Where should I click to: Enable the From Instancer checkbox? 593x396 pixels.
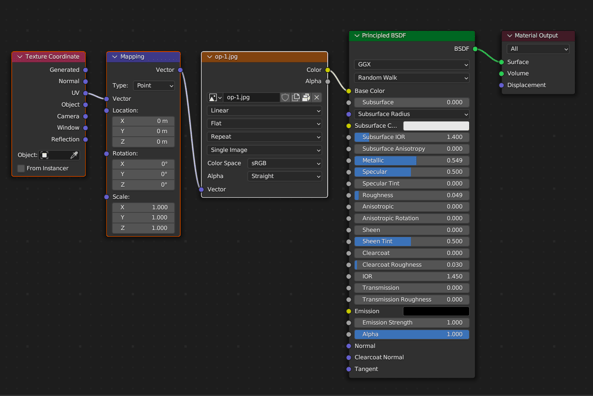coord(21,168)
